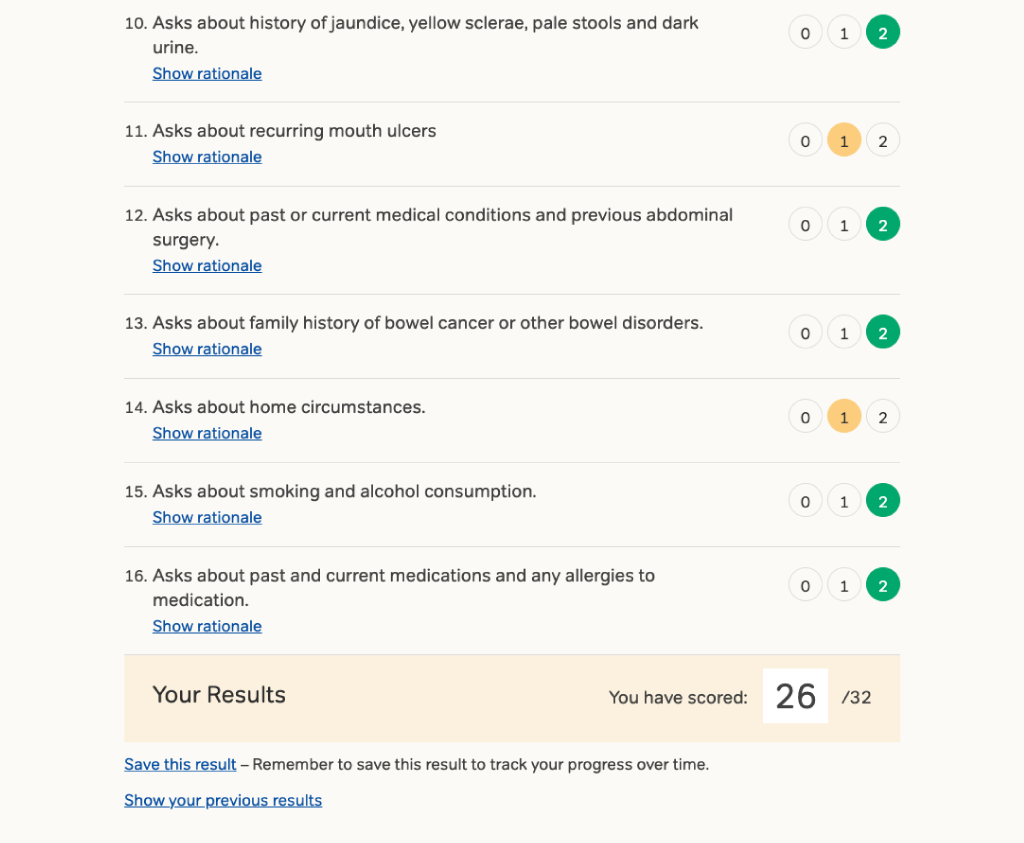1024x843 pixels.
Task: Select score 1 for smoking and alcohol
Action: (844, 502)
